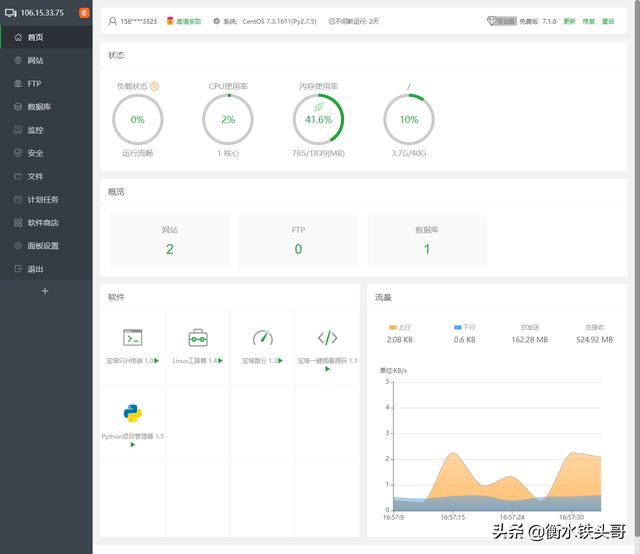640x554 pixels.
Task: Click the play arrow next to Linux工具箱 1.4
Action: tap(221, 360)
